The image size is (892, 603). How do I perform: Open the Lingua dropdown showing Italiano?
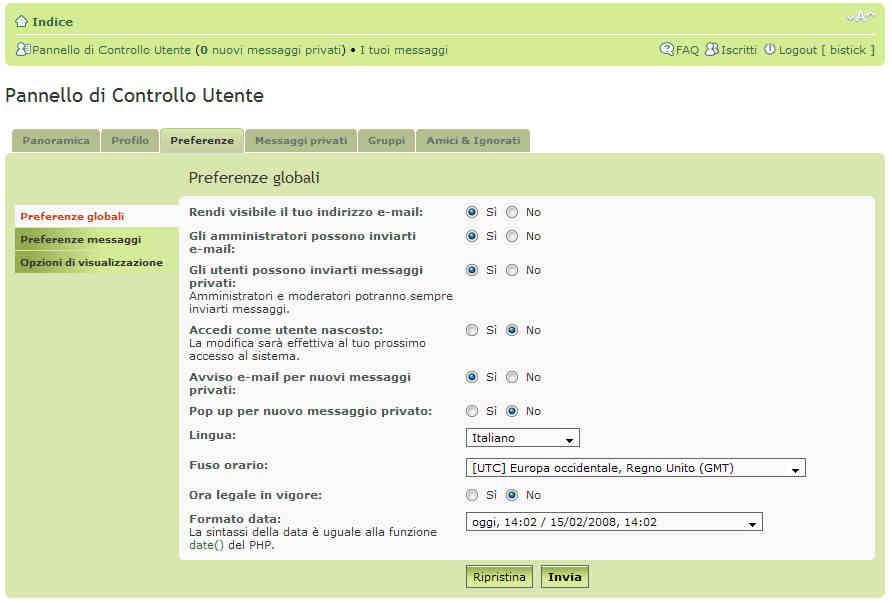coord(522,438)
